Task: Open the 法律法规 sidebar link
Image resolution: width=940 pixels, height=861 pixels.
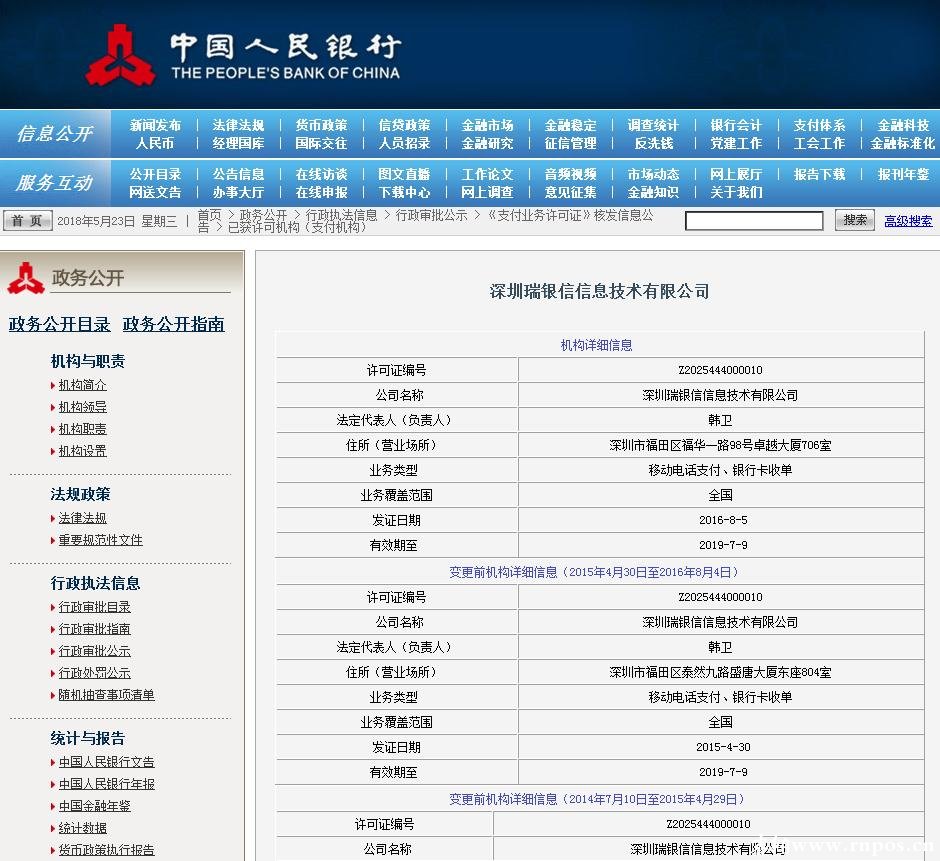Action: pyautogui.click(x=80, y=518)
